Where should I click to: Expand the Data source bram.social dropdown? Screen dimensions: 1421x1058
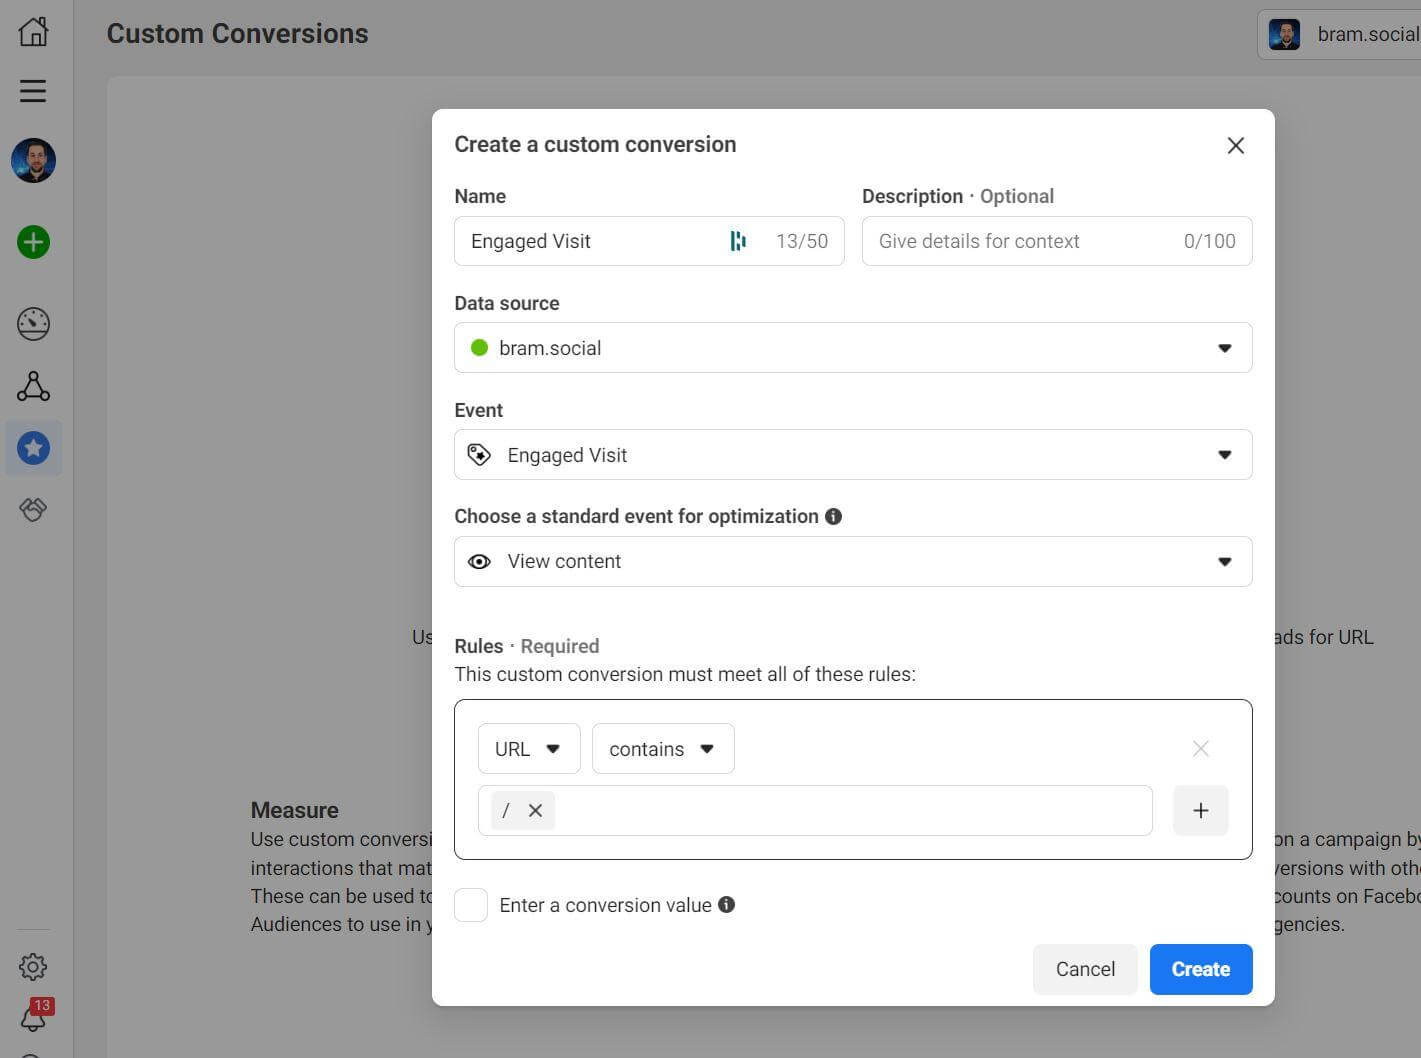pyautogui.click(x=852, y=348)
